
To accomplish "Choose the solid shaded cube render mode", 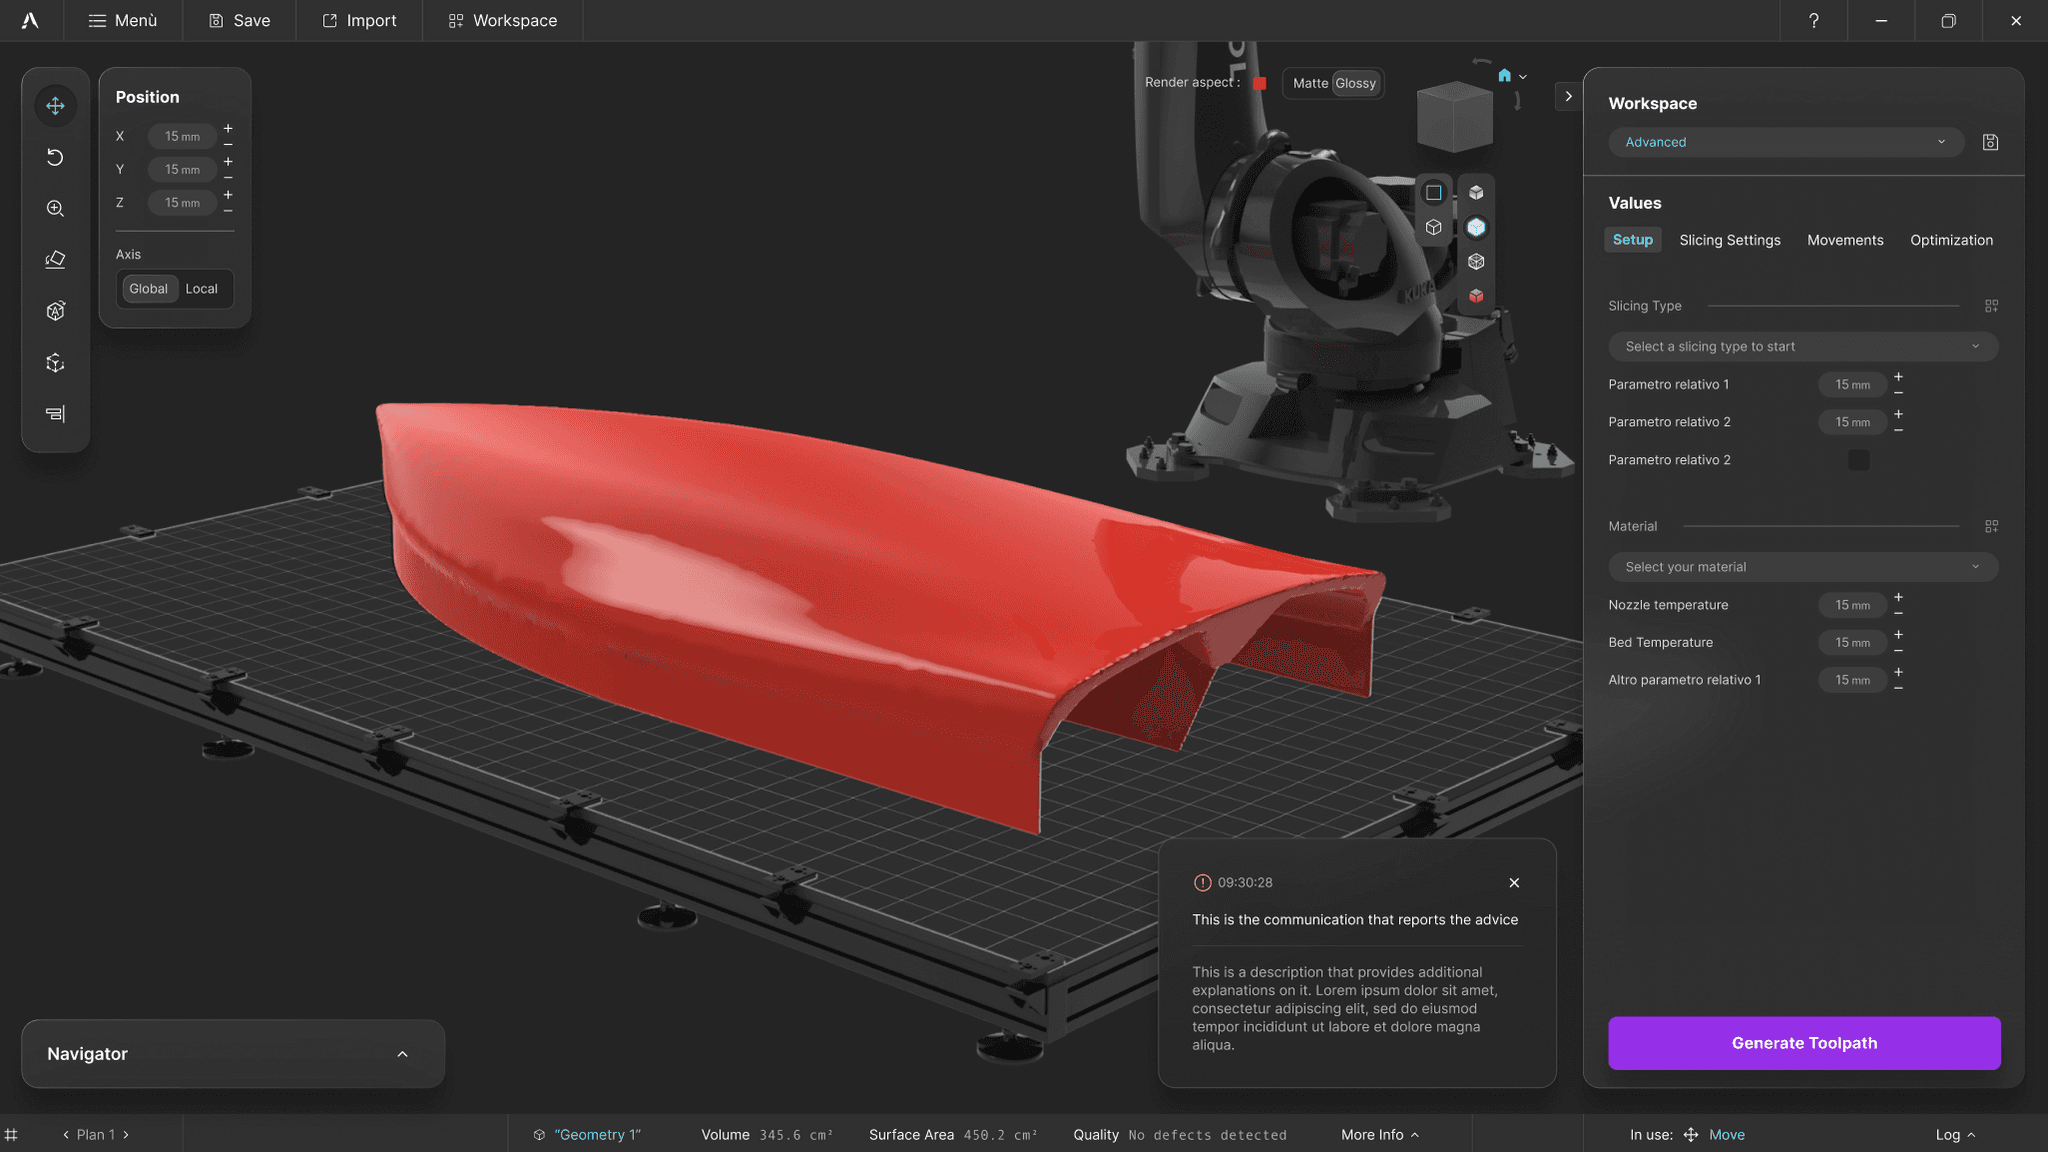I will (x=1476, y=193).
